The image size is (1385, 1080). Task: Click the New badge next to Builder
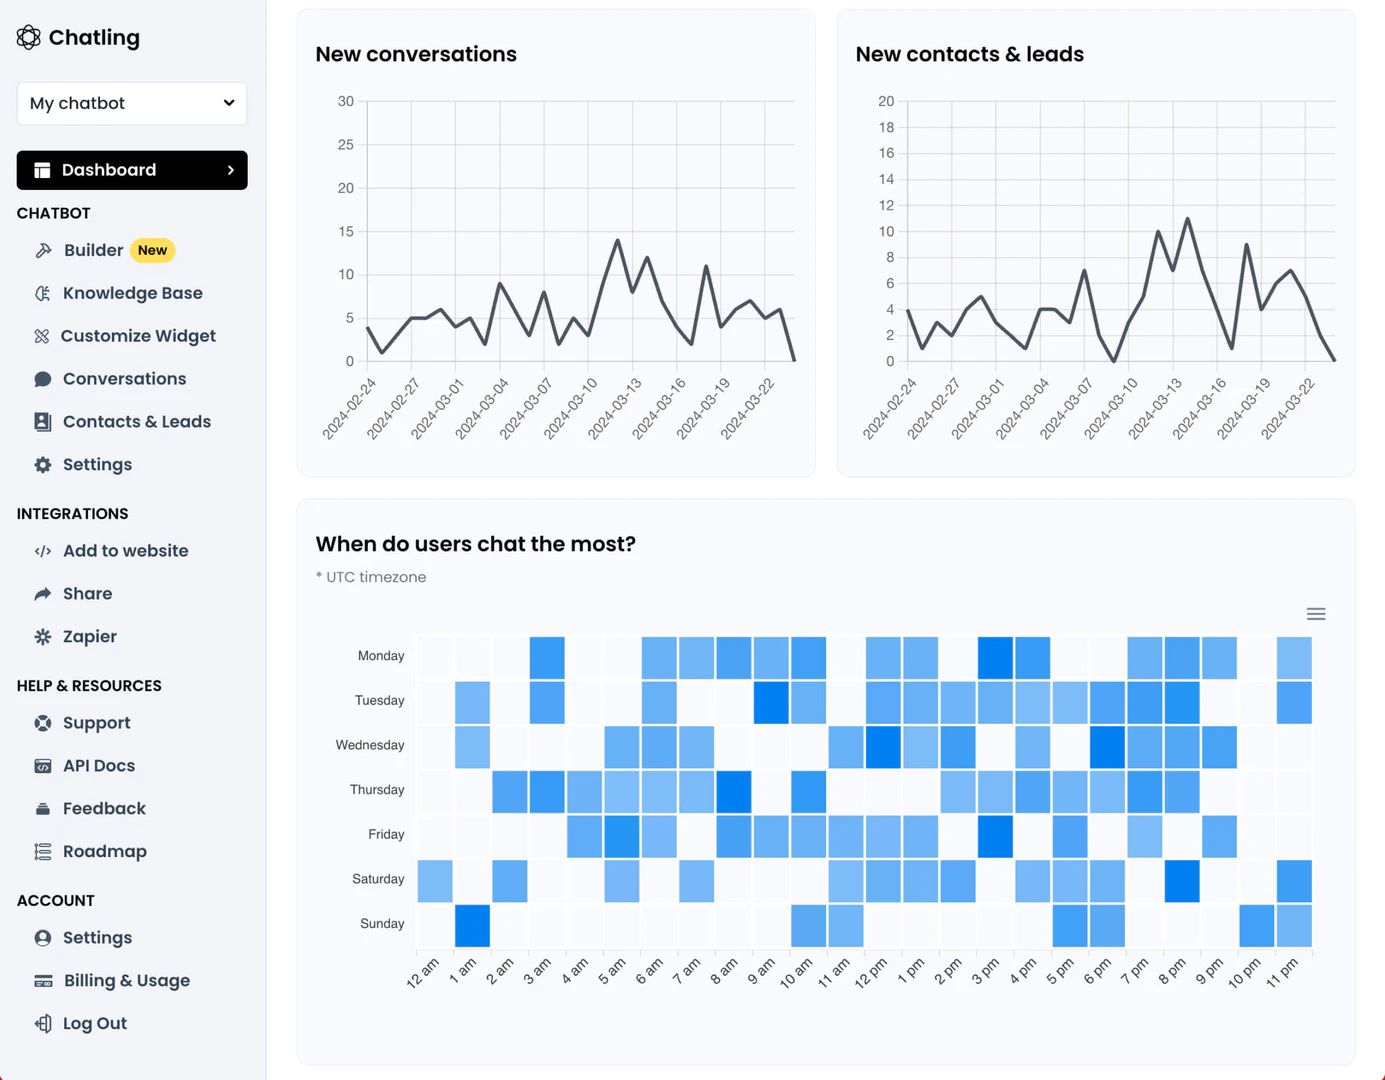point(152,250)
